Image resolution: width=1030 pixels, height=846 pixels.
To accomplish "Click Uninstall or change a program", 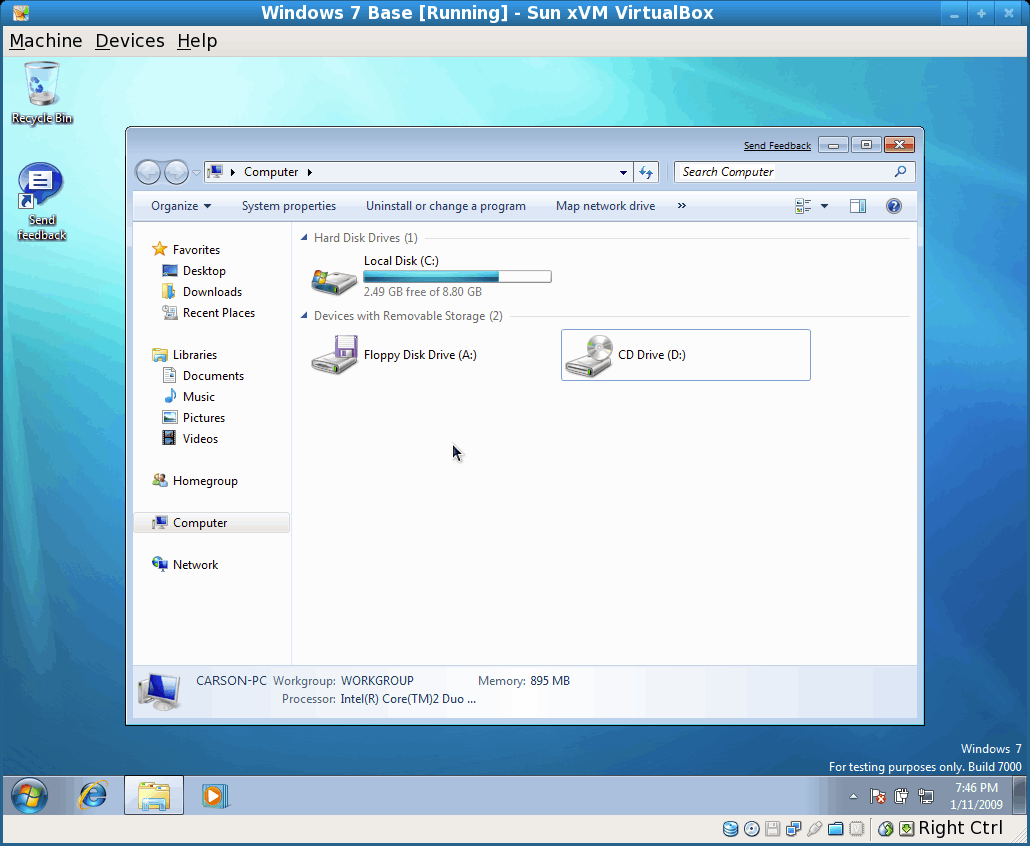I will [x=445, y=206].
